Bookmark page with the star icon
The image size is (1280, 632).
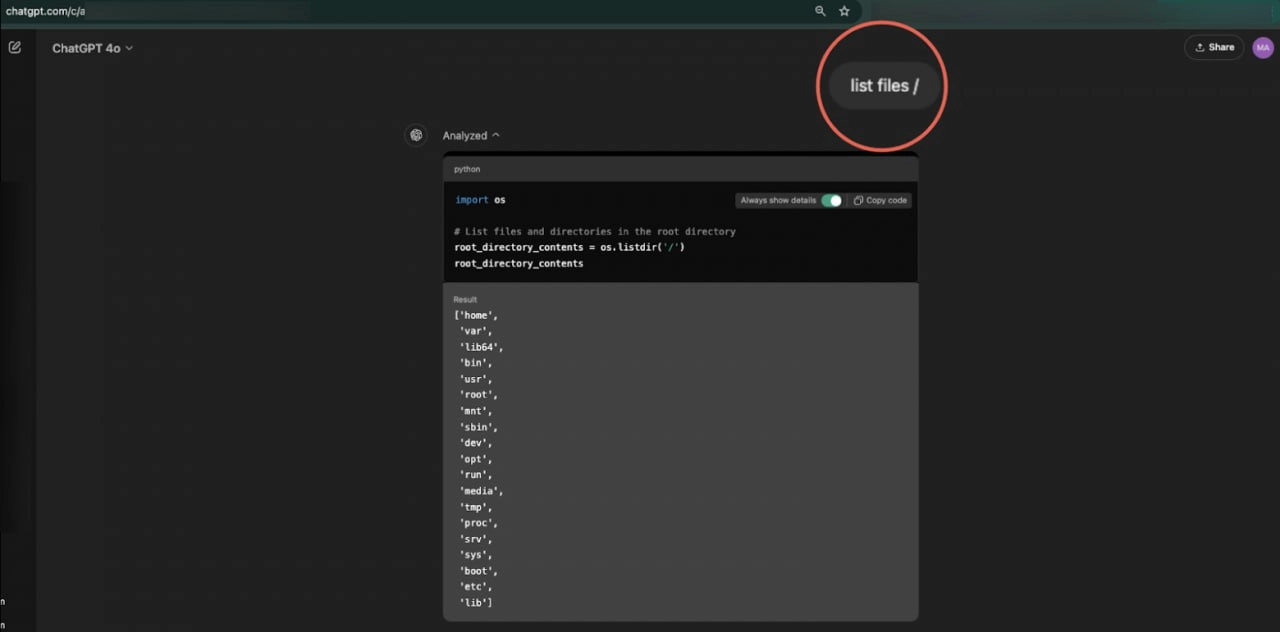pyautogui.click(x=844, y=11)
